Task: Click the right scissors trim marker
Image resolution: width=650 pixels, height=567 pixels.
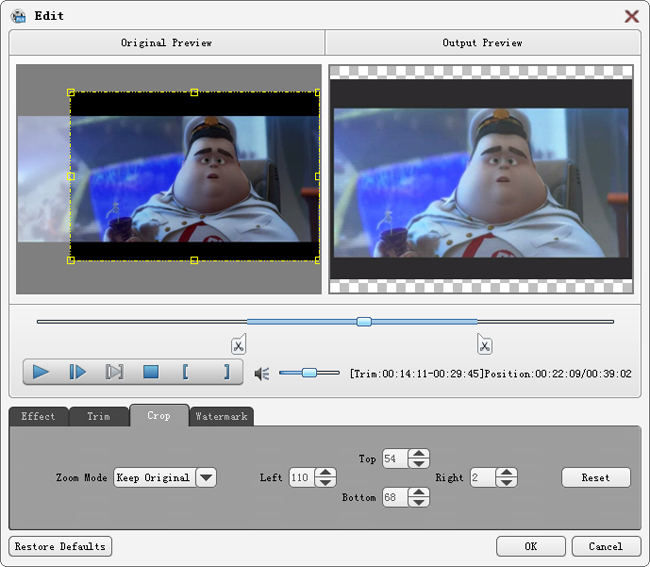Action: pyautogui.click(x=485, y=344)
